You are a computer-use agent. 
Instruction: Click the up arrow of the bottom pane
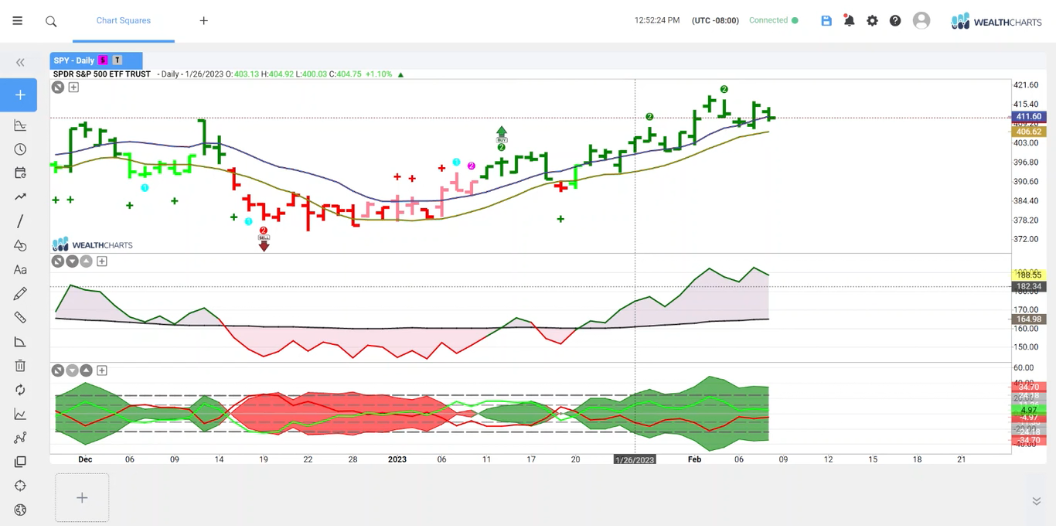click(x=87, y=370)
